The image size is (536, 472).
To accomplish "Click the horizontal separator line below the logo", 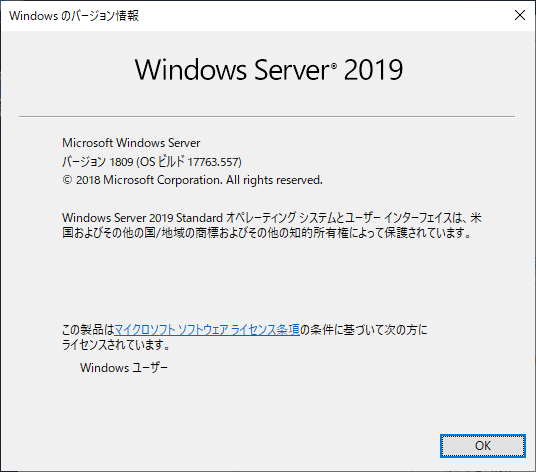I will (267, 116).
